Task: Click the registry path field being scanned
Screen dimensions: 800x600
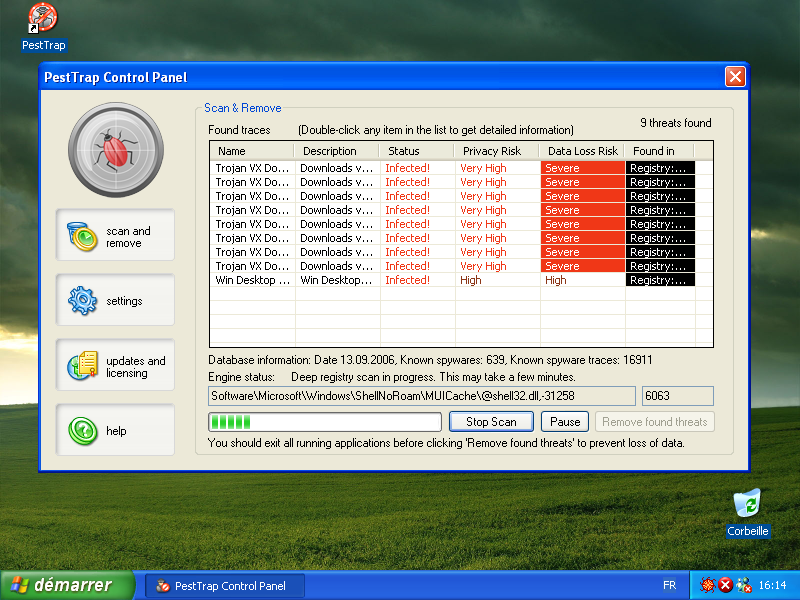Action: pyautogui.click(x=422, y=396)
